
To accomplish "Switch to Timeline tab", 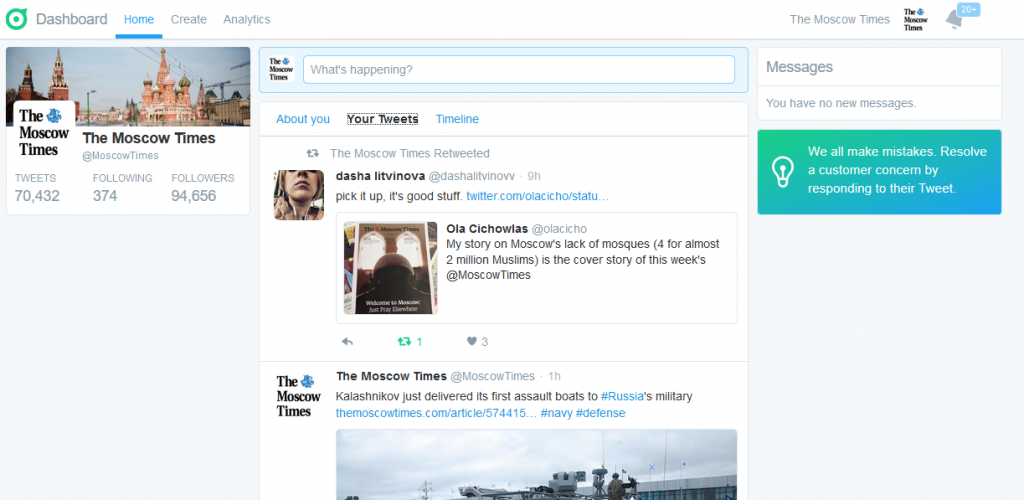I will pyautogui.click(x=457, y=119).
